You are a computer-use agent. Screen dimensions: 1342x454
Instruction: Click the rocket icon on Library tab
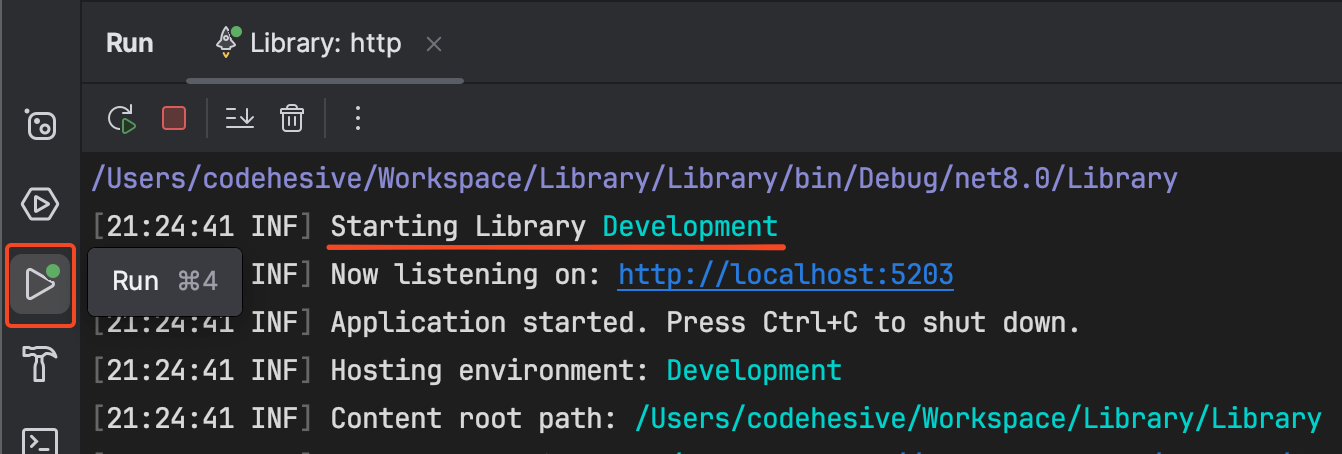227,43
